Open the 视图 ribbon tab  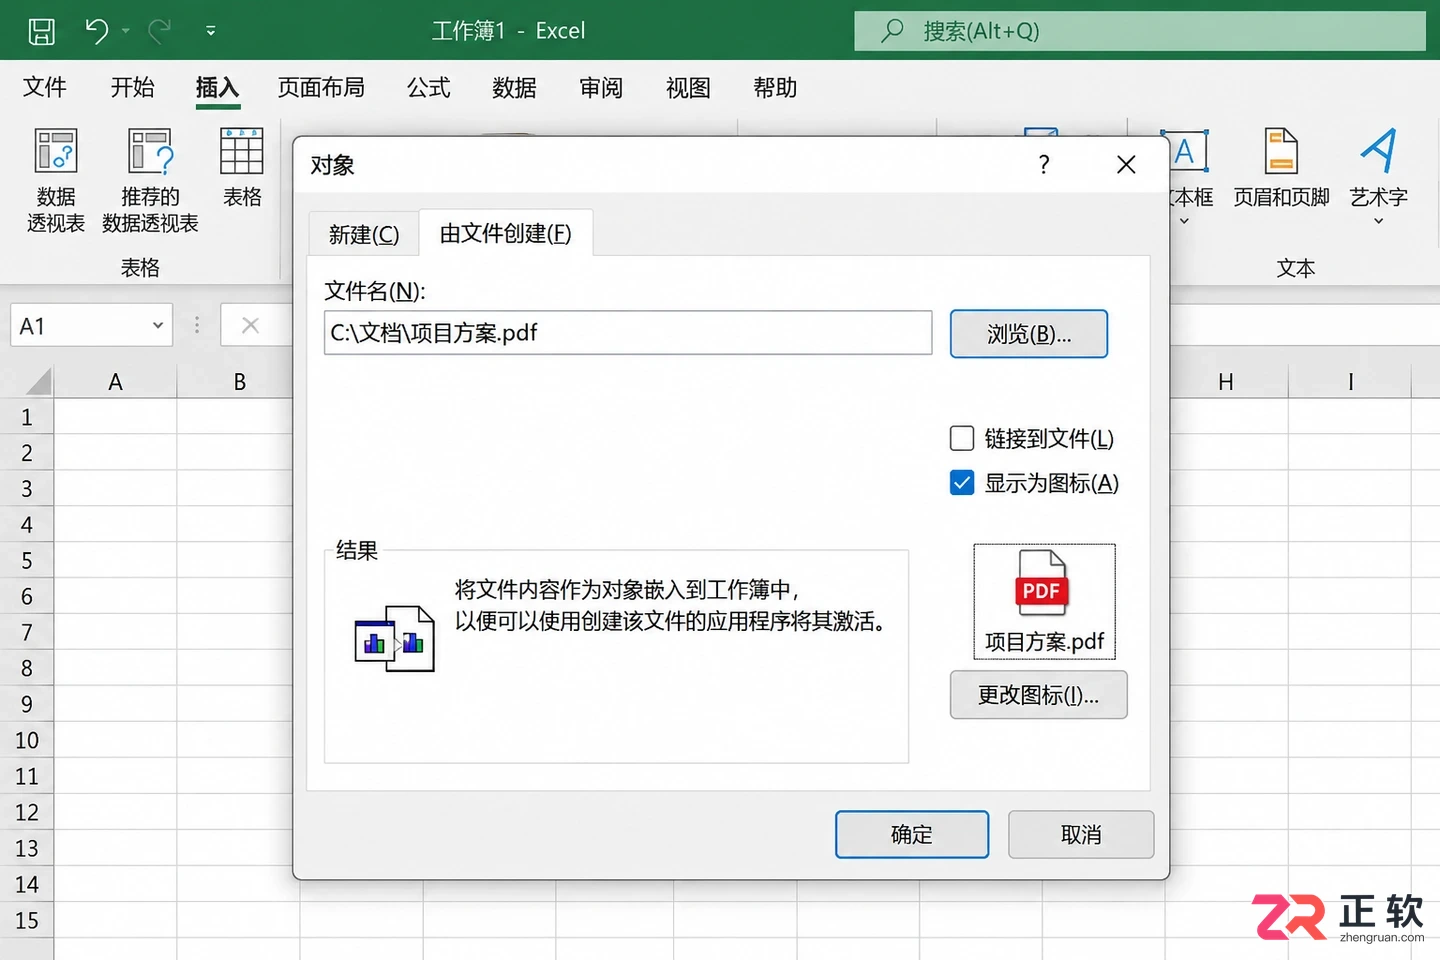click(x=688, y=88)
